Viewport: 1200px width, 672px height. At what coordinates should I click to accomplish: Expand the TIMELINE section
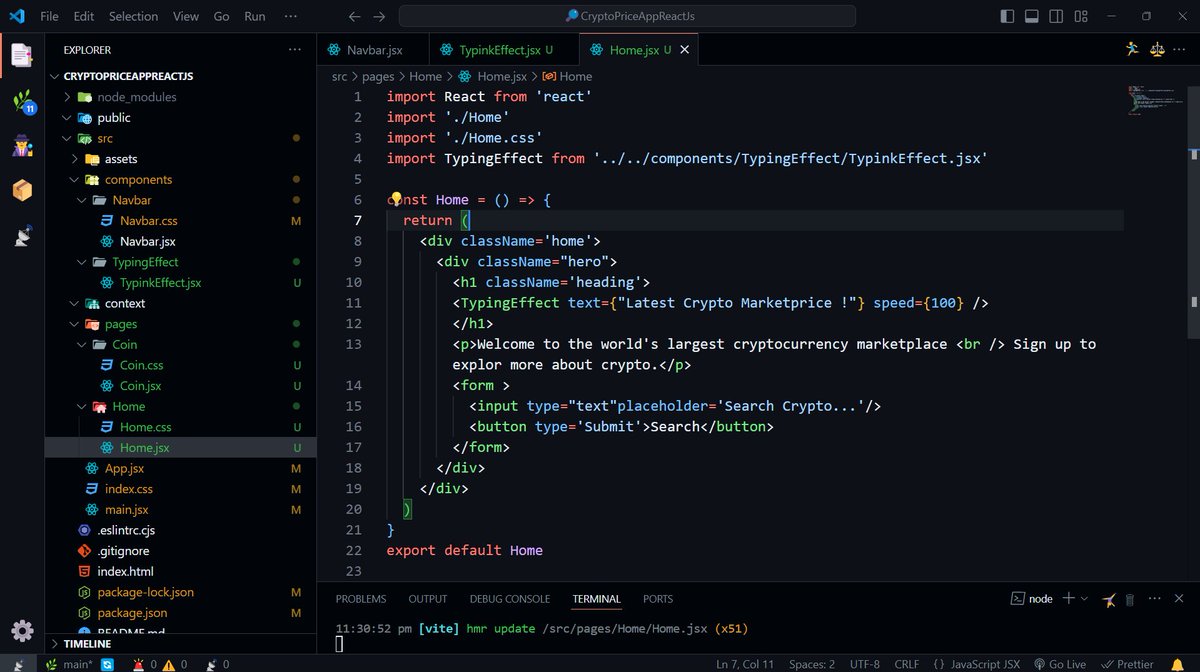point(87,644)
